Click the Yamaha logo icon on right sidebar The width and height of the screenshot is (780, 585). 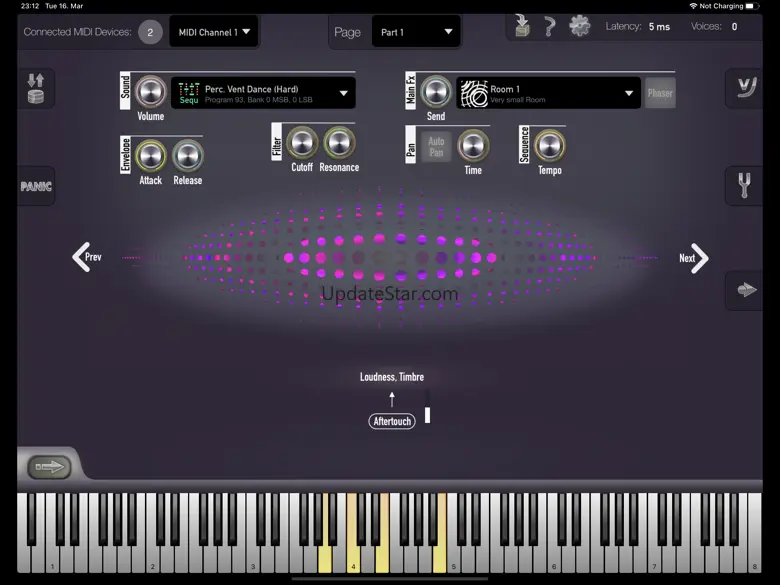pyautogui.click(x=744, y=88)
